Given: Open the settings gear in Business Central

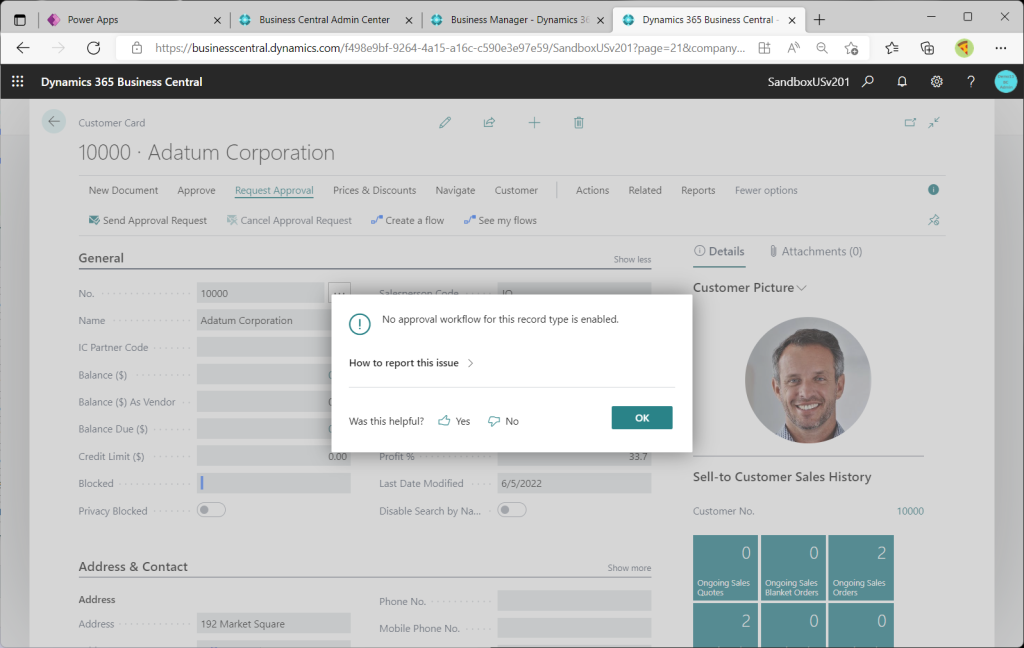Looking at the screenshot, I should pyautogui.click(x=936, y=82).
